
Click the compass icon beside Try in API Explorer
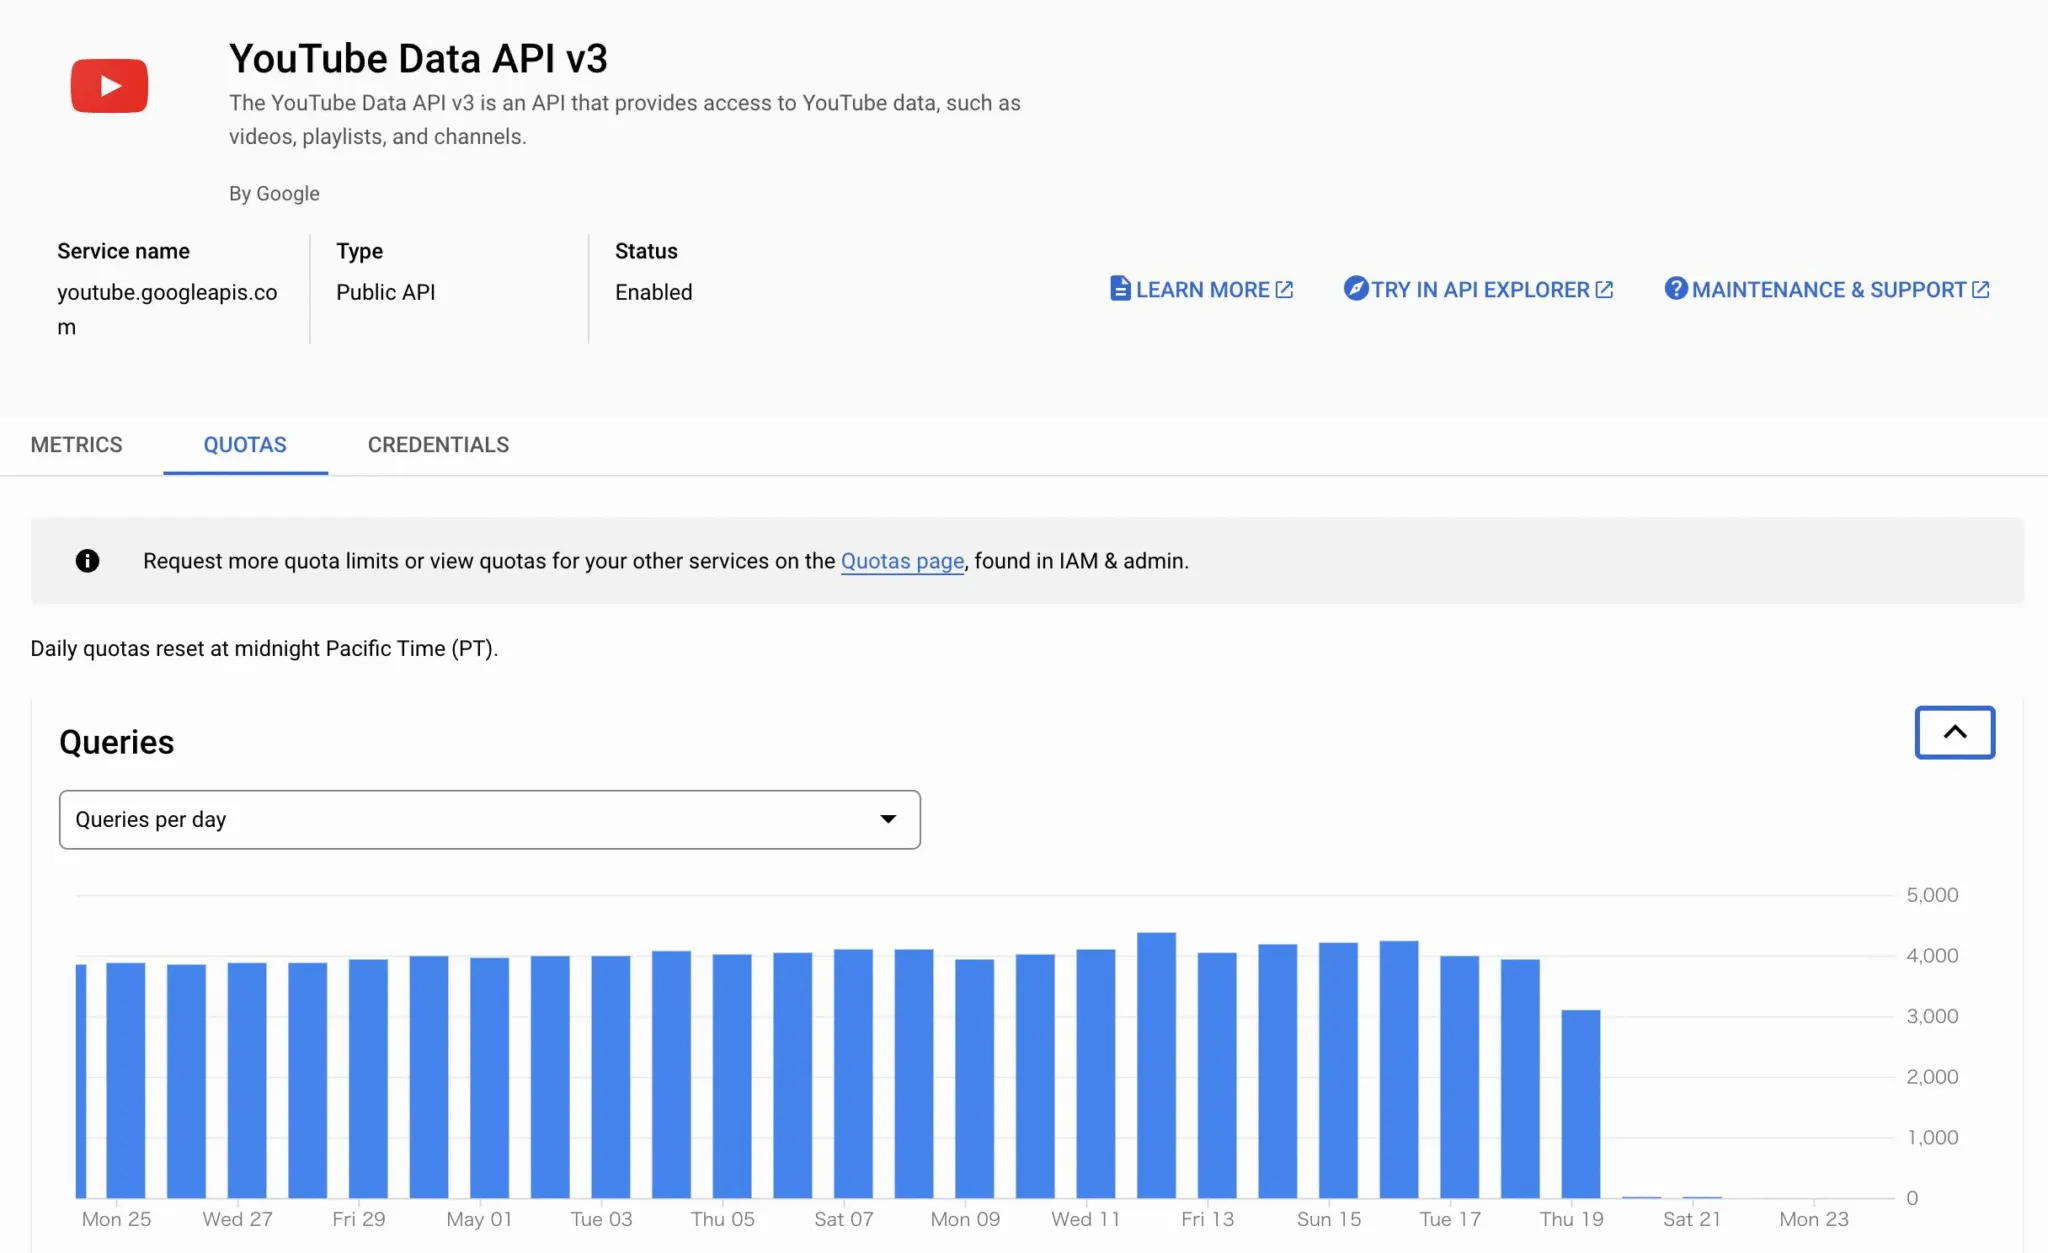pos(1355,289)
